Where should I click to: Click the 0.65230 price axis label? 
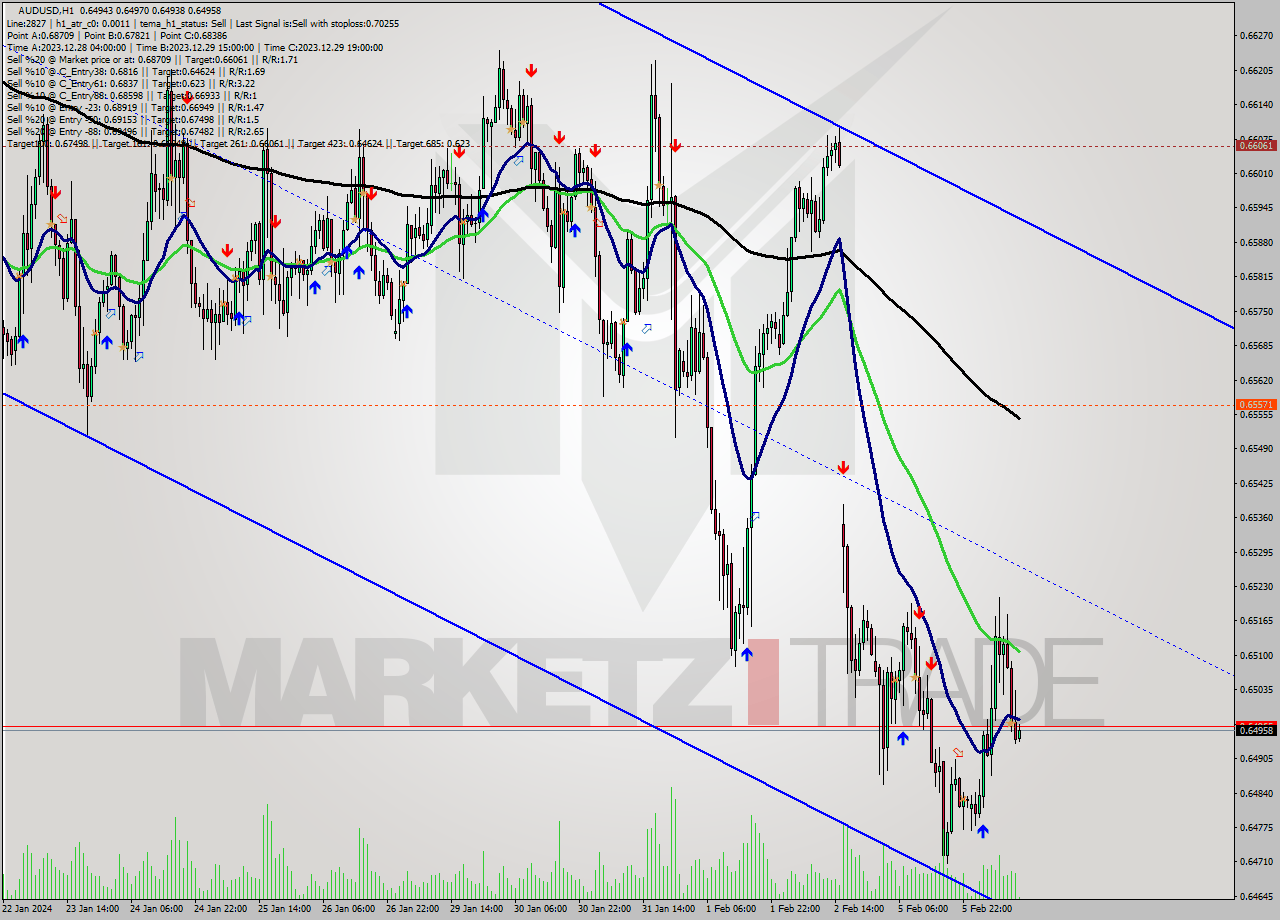(x=1256, y=587)
